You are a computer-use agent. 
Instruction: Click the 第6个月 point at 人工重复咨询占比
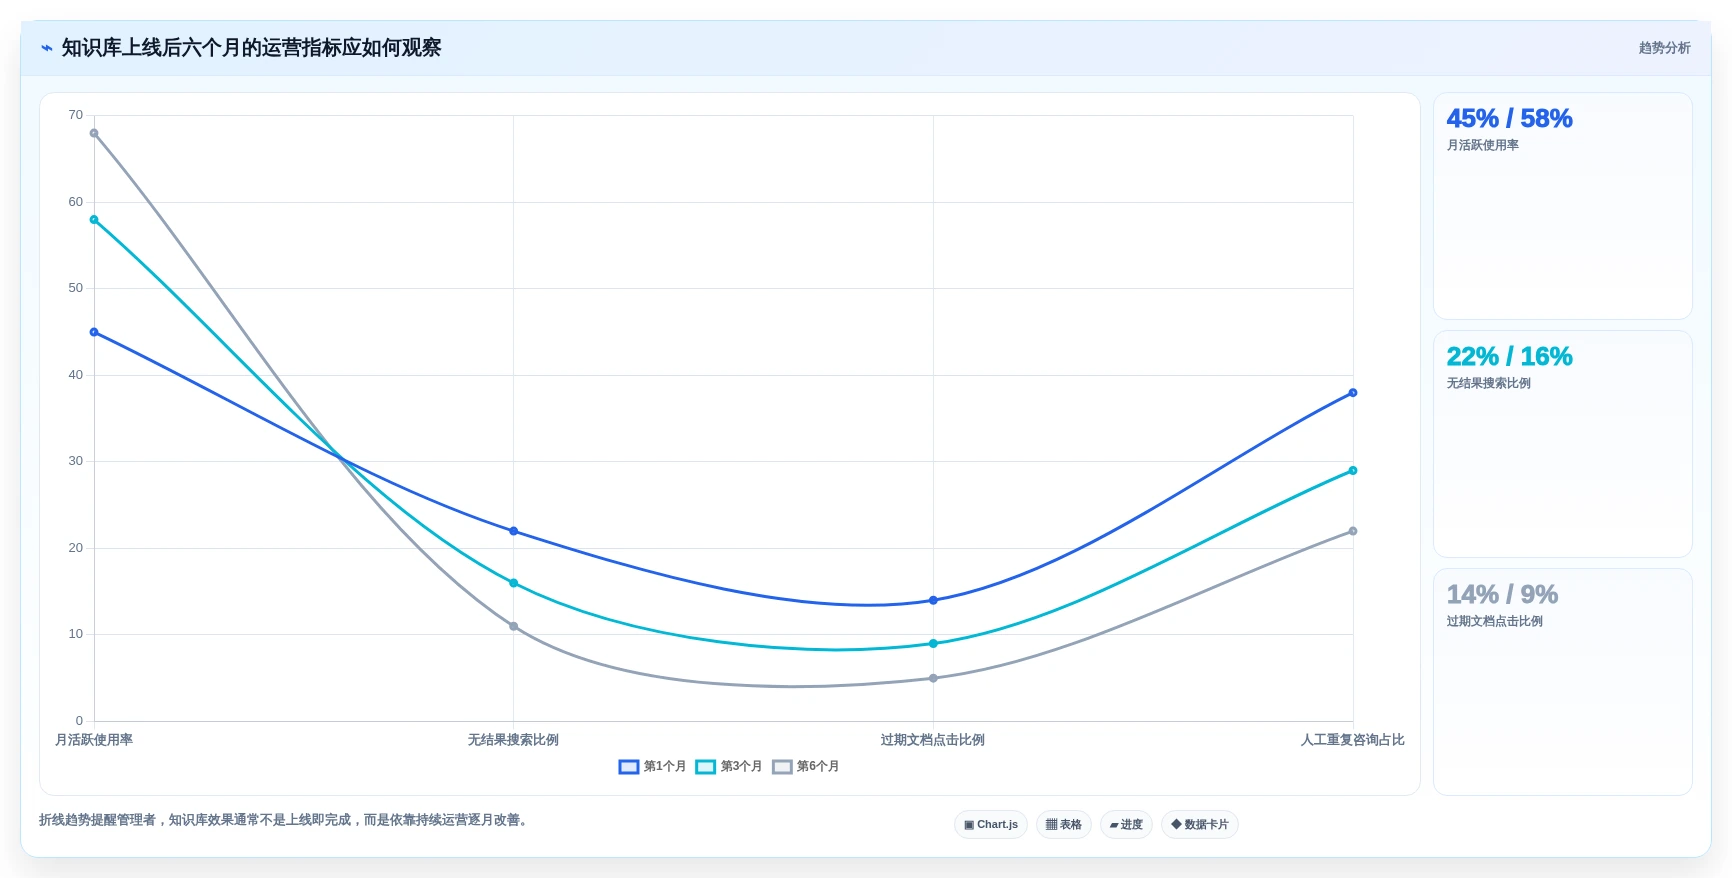(x=1353, y=531)
